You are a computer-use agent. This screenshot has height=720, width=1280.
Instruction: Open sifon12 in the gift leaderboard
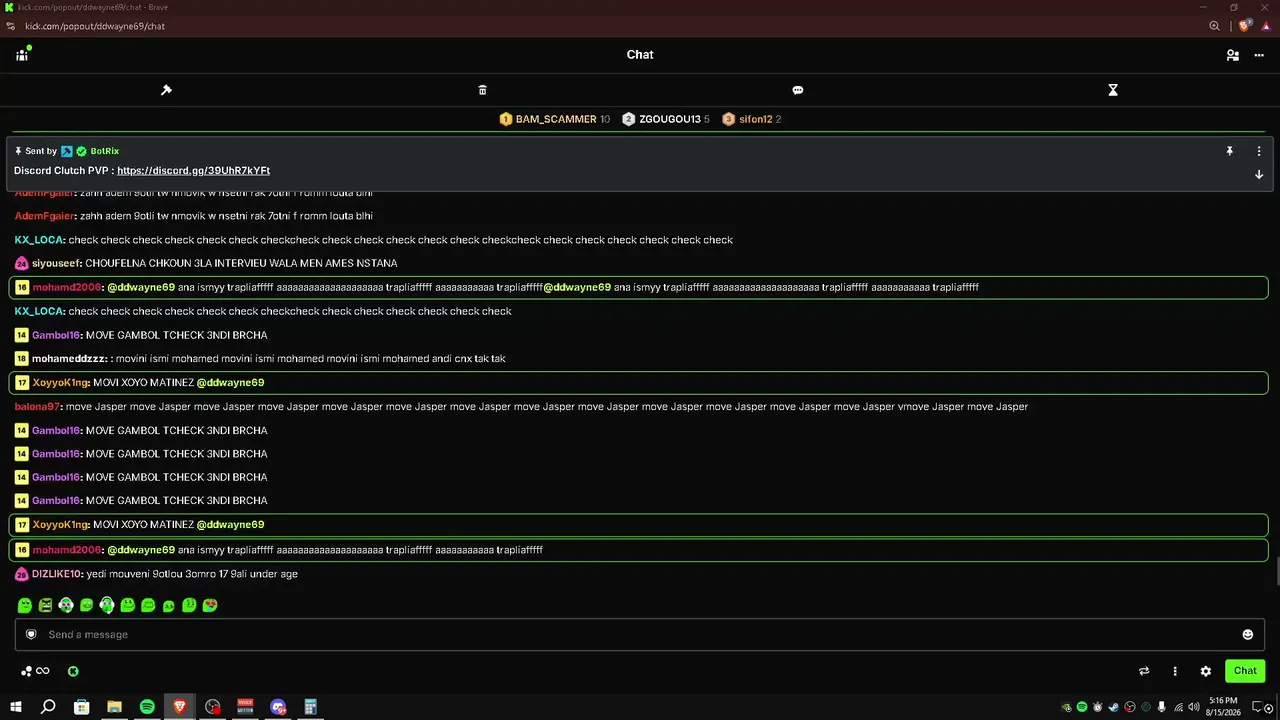tap(752, 119)
